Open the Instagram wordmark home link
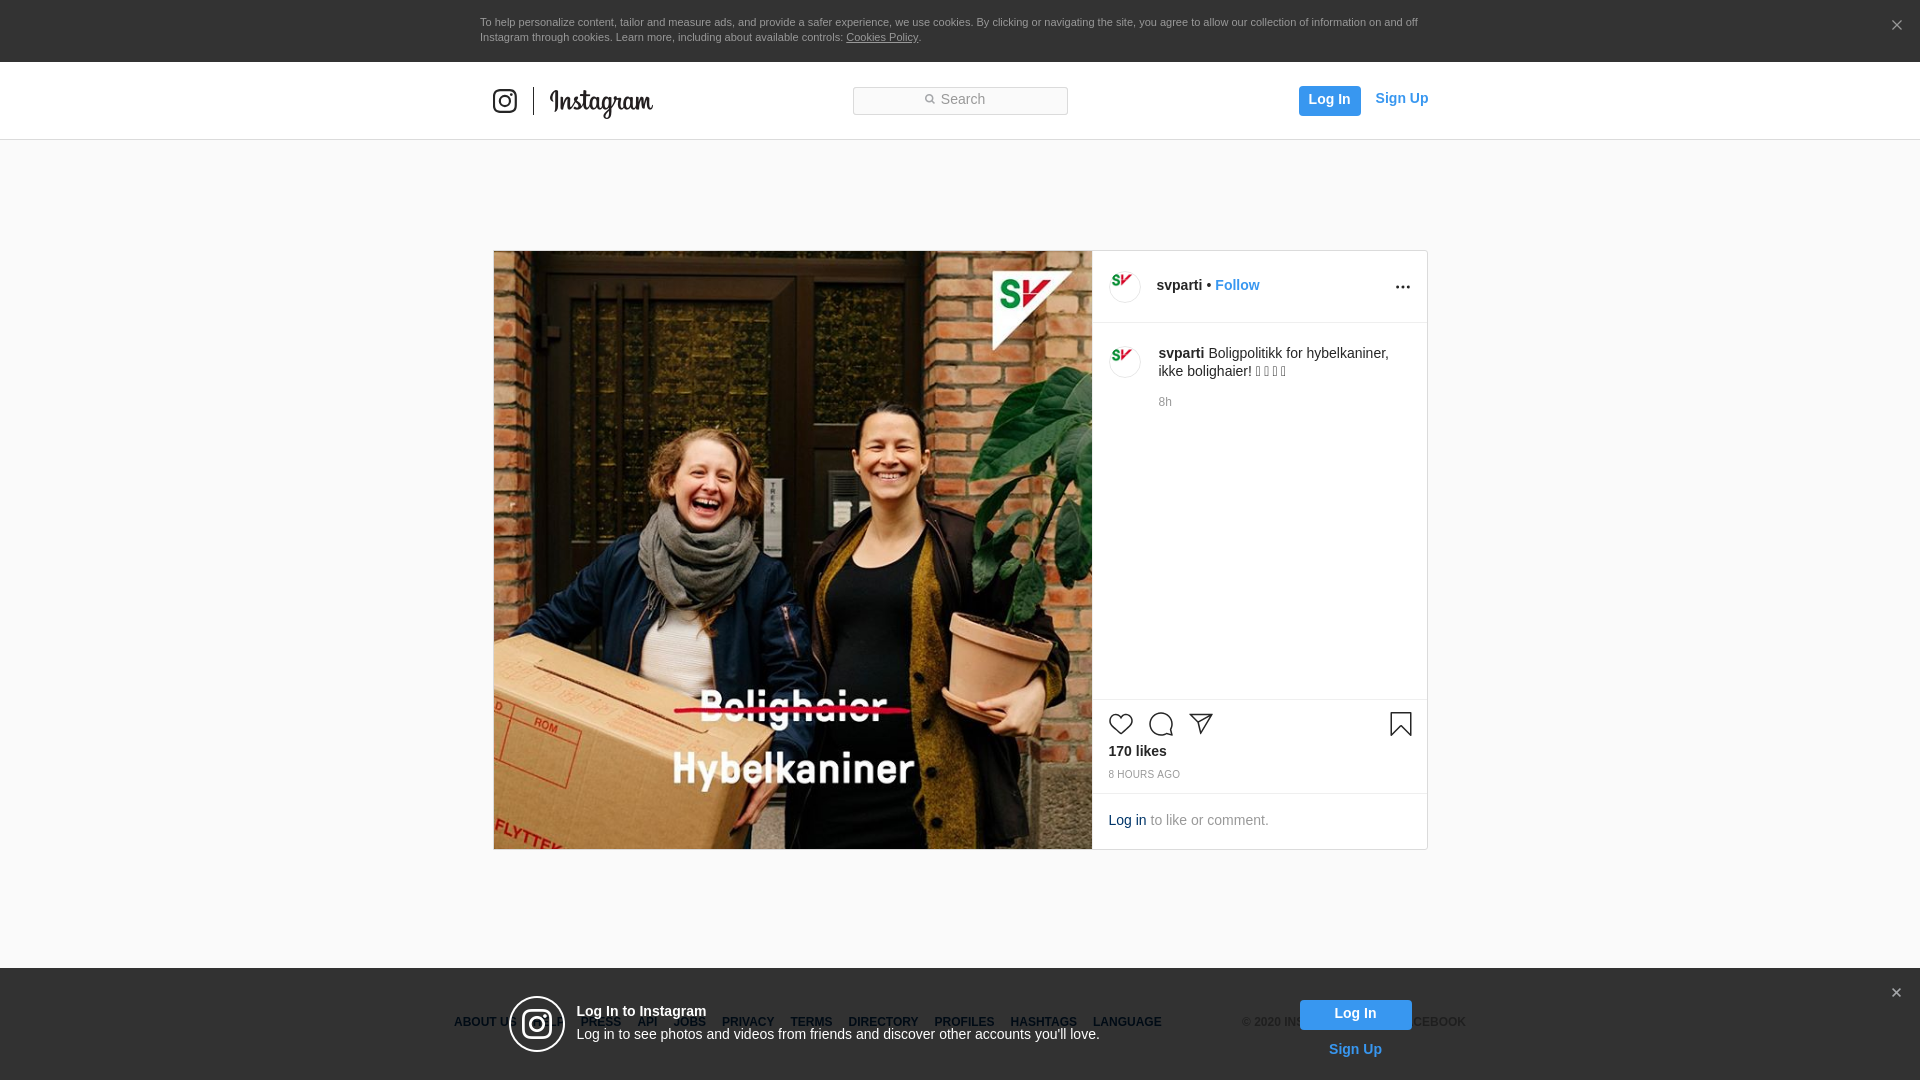1920x1080 pixels. pos(601,103)
